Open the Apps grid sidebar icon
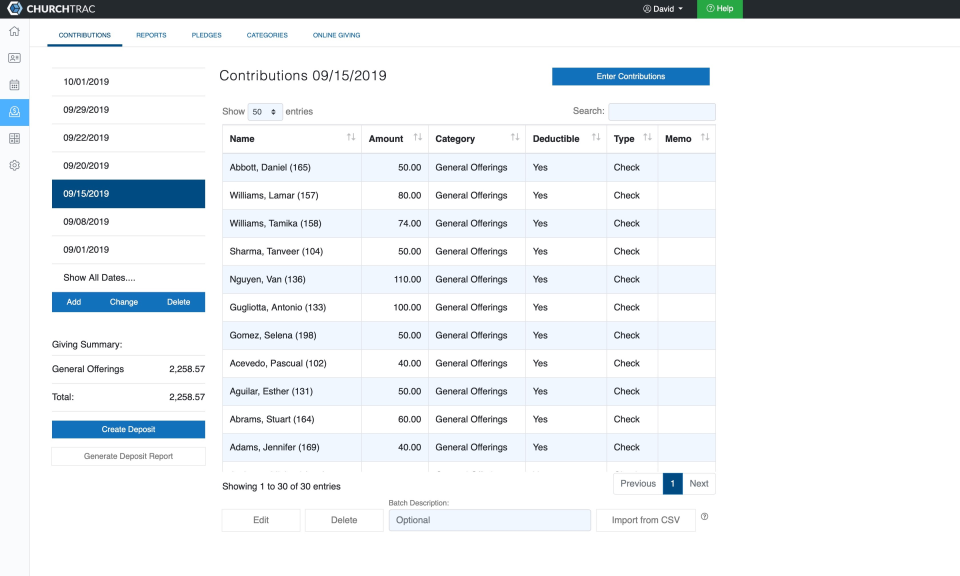The image size is (960, 576). coord(14,138)
